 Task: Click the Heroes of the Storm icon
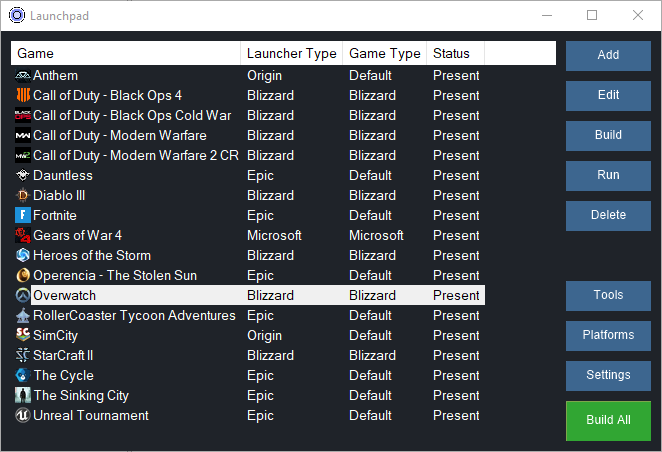tap(23, 255)
